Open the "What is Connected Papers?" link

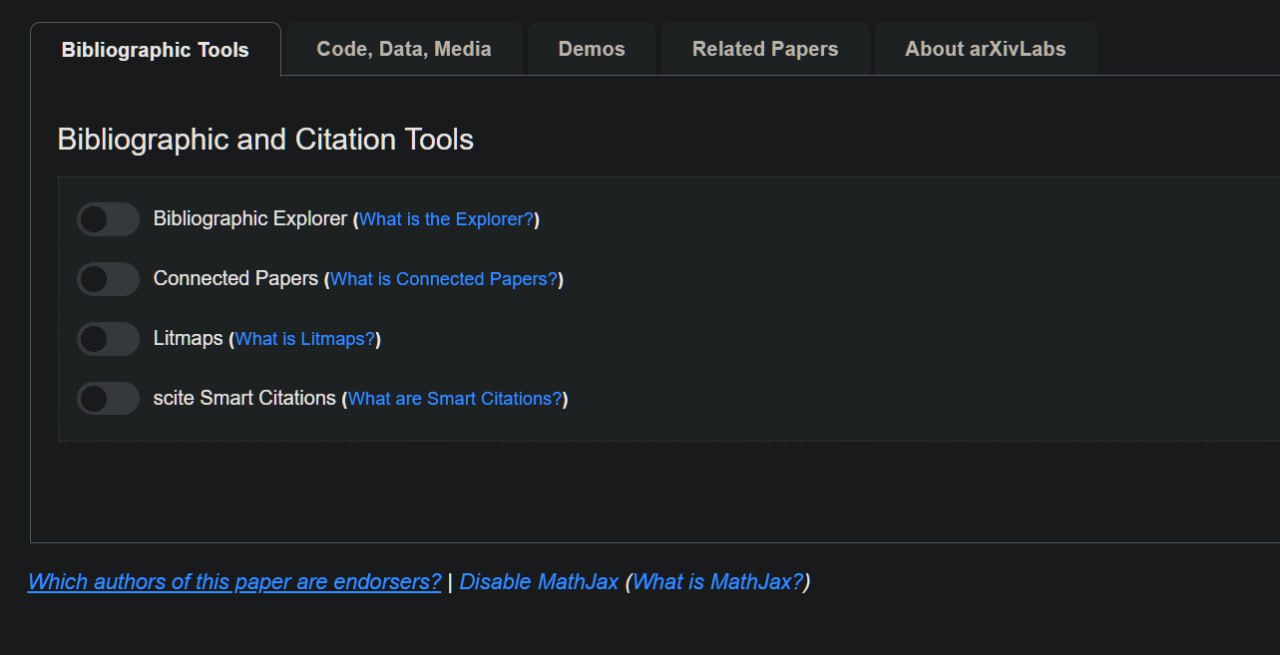point(443,279)
